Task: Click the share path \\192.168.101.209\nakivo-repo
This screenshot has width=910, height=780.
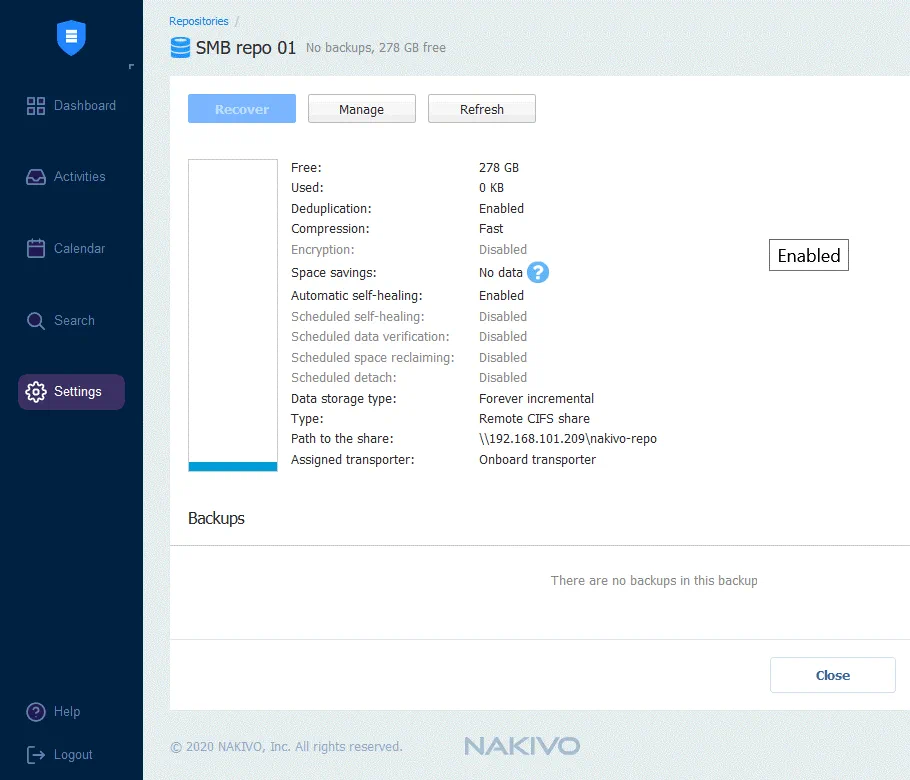Action: coord(567,439)
